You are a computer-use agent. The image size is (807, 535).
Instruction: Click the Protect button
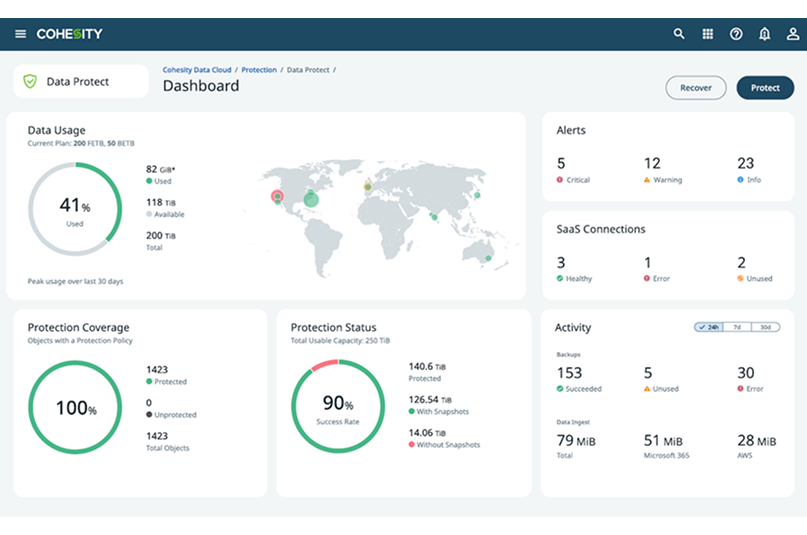coord(765,88)
